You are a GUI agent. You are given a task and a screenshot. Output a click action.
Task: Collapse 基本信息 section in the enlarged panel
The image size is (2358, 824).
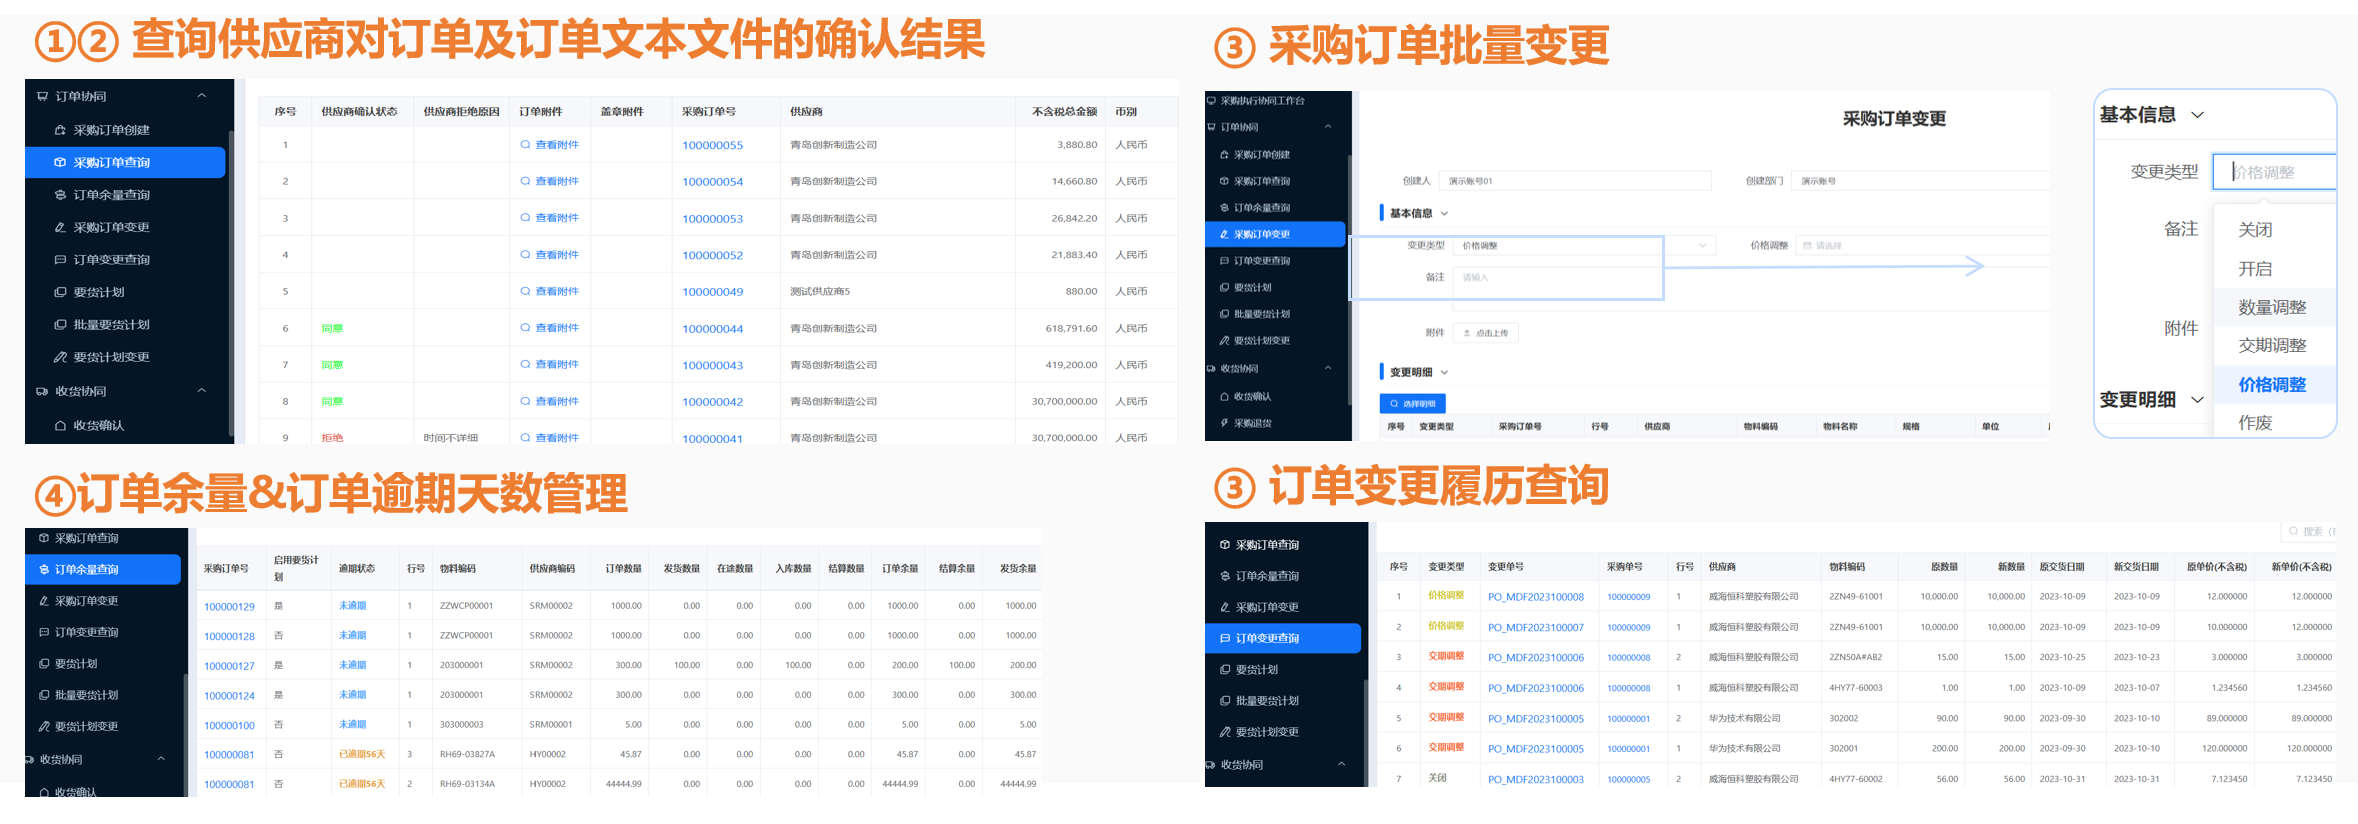click(2198, 115)
